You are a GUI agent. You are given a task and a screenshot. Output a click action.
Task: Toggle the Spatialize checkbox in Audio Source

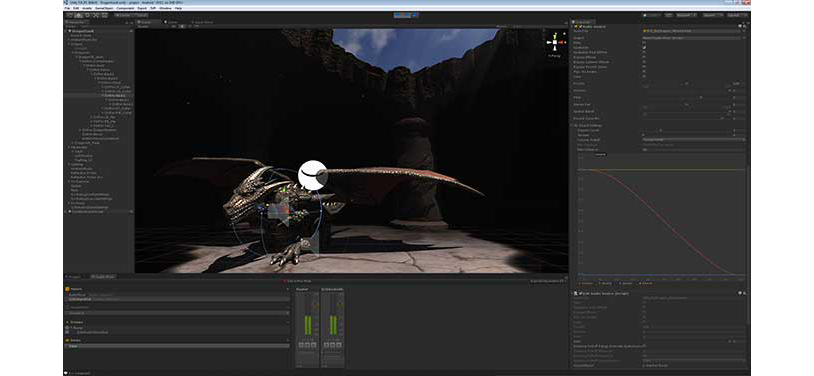click(644, 47)
